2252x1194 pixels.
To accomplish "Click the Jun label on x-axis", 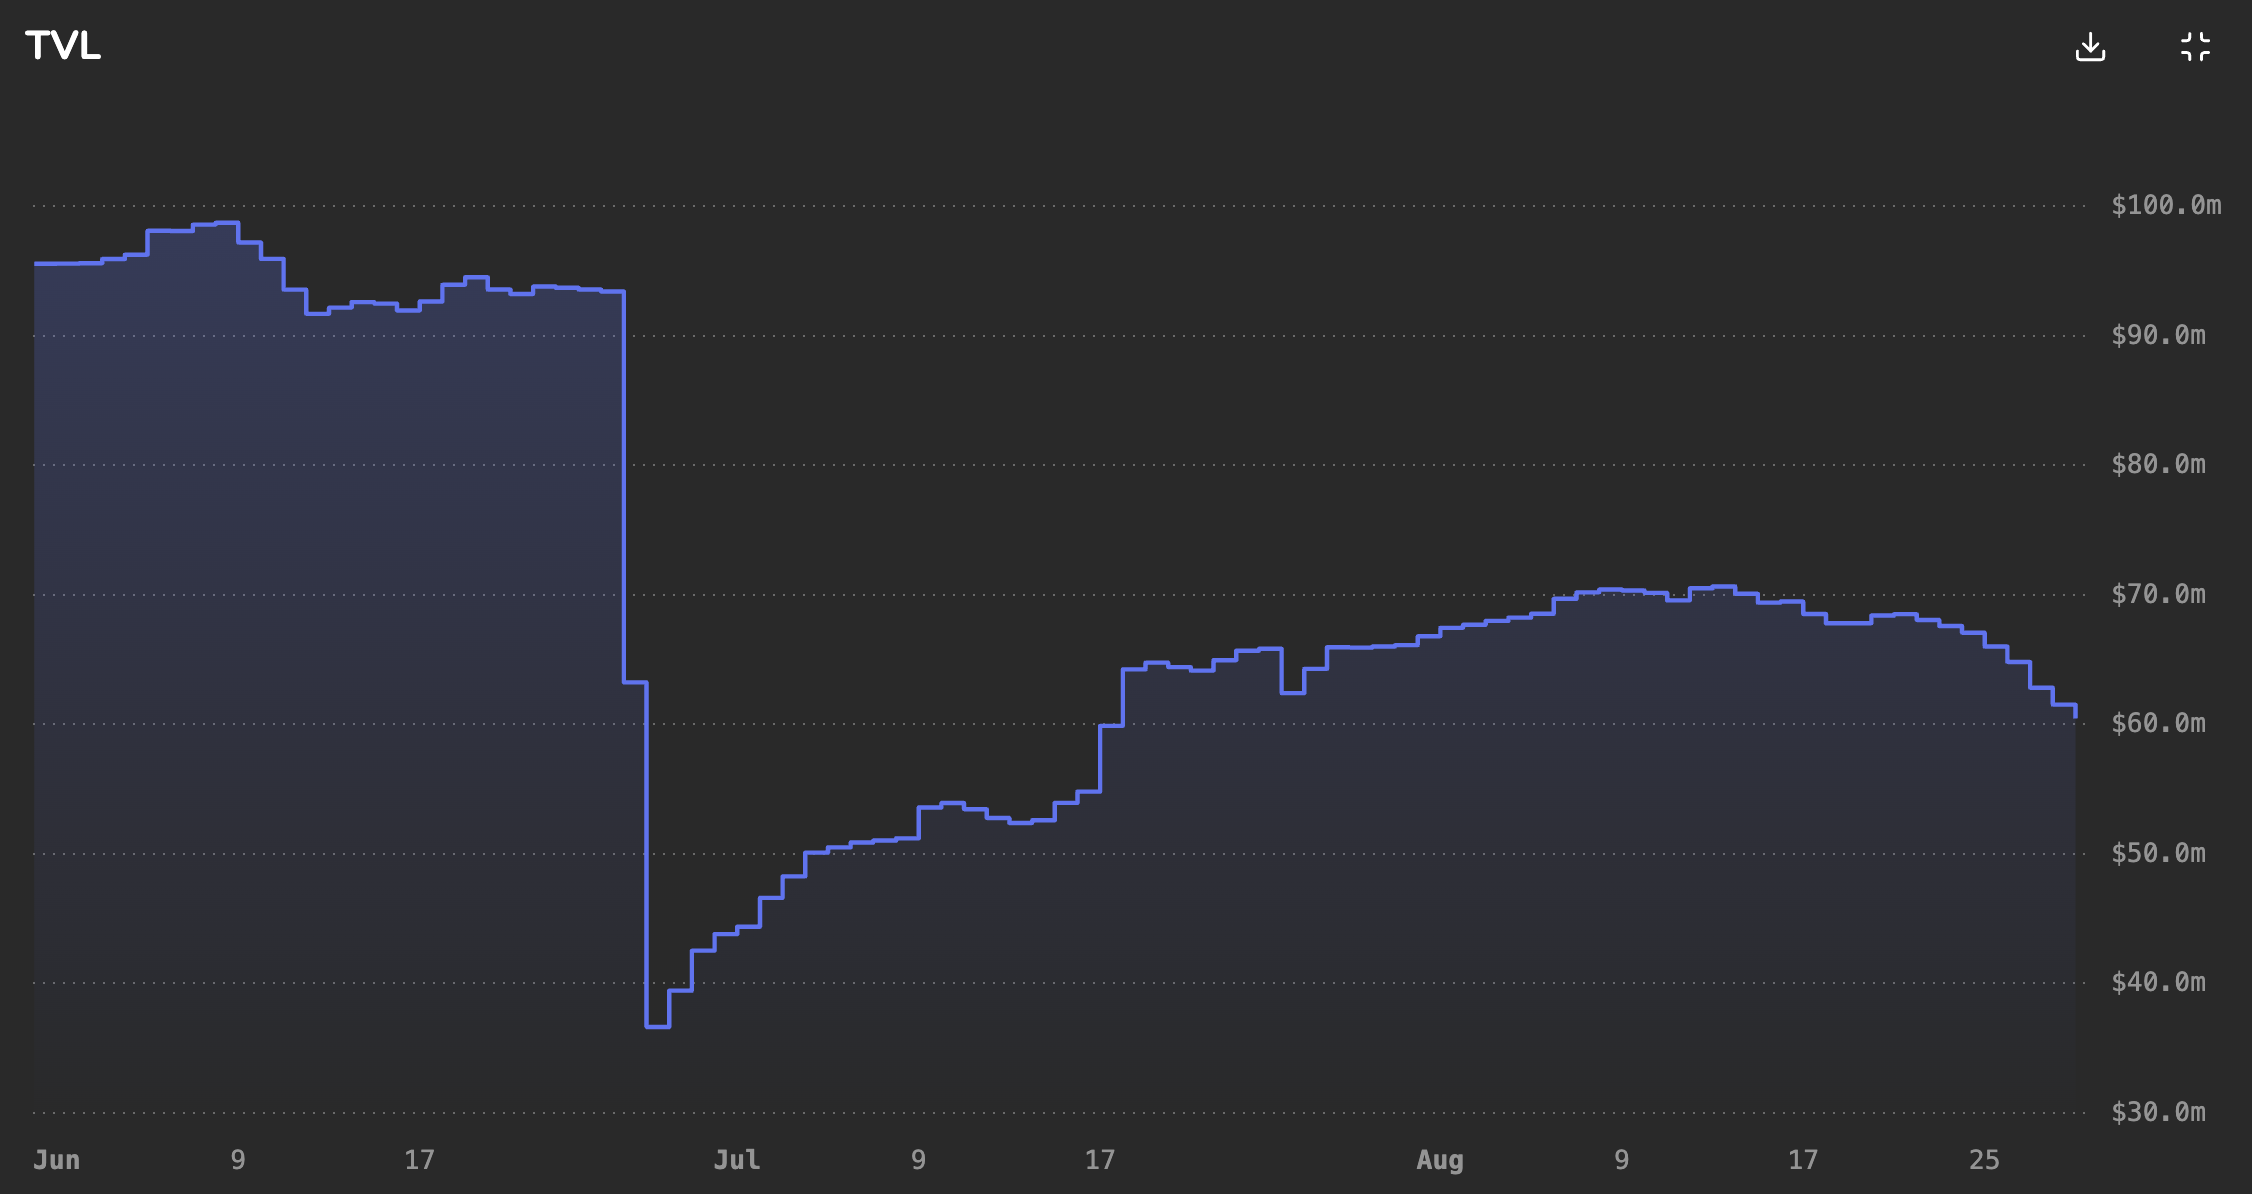I will pyautogui.click(x=56, y=1160).
